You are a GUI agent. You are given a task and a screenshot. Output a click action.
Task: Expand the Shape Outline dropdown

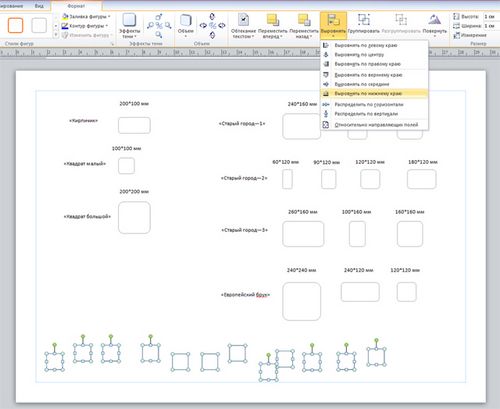coord(85,26)
